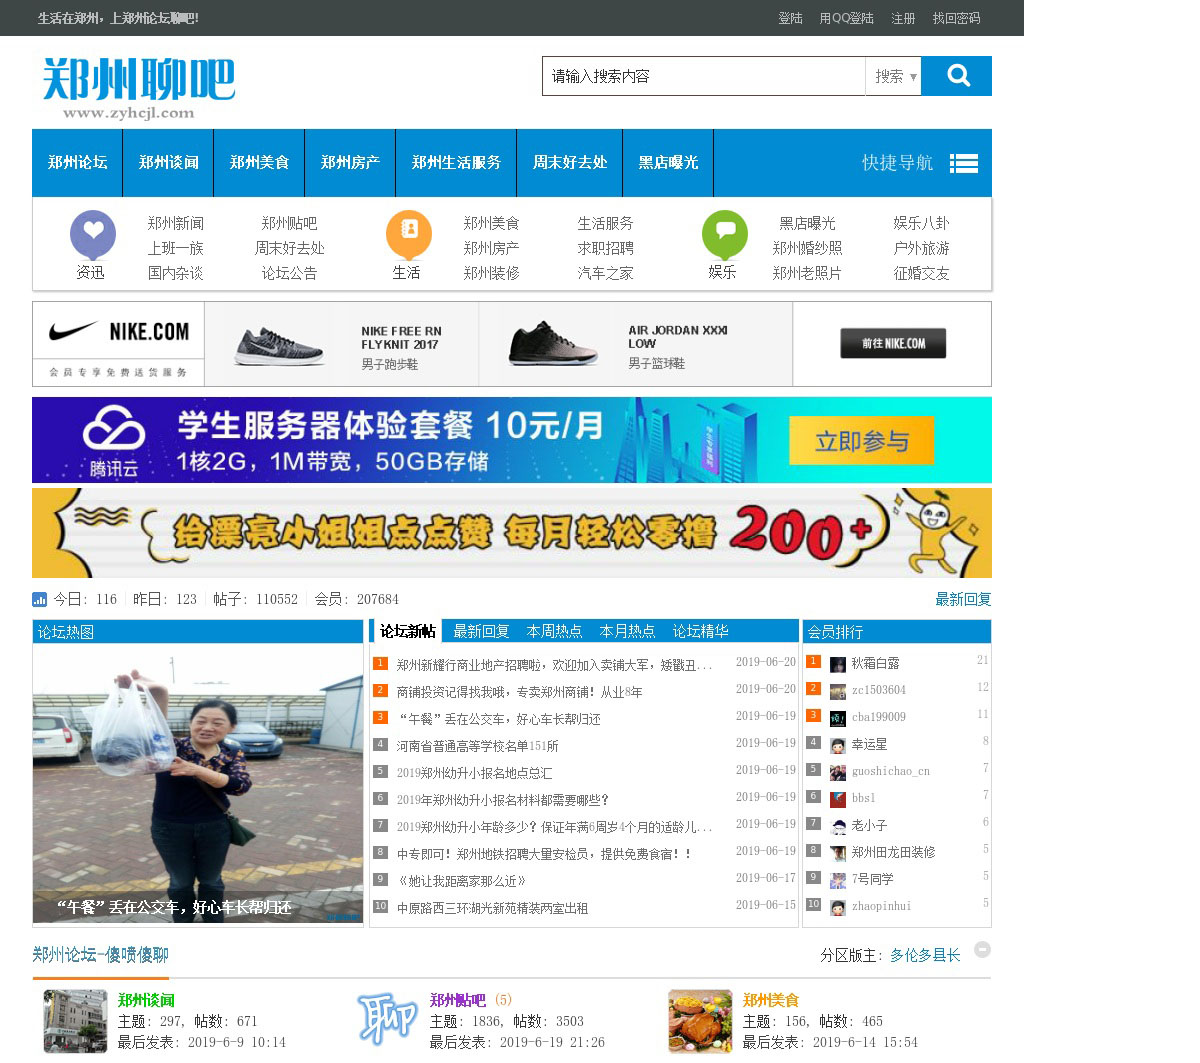Click the purple heart 资讯 icon
Viewport: 1200px width, 1063px height.
(93, 233)
